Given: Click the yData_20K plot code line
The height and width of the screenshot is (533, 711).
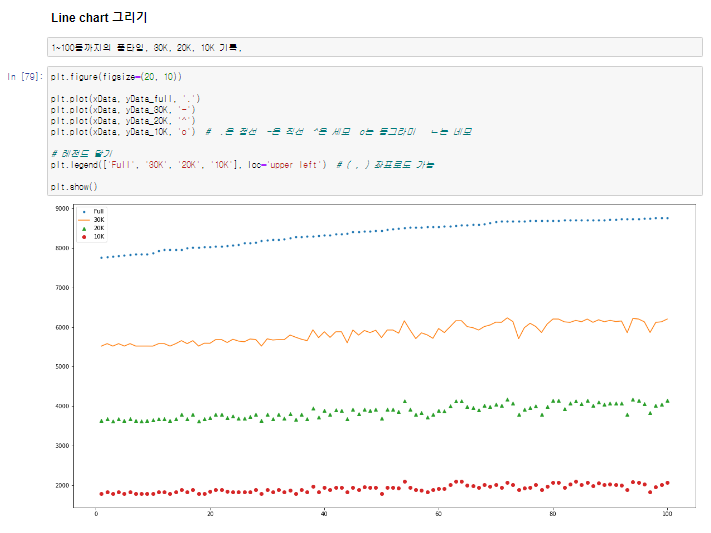Looking at the screenshot, I should coord(123,121).
